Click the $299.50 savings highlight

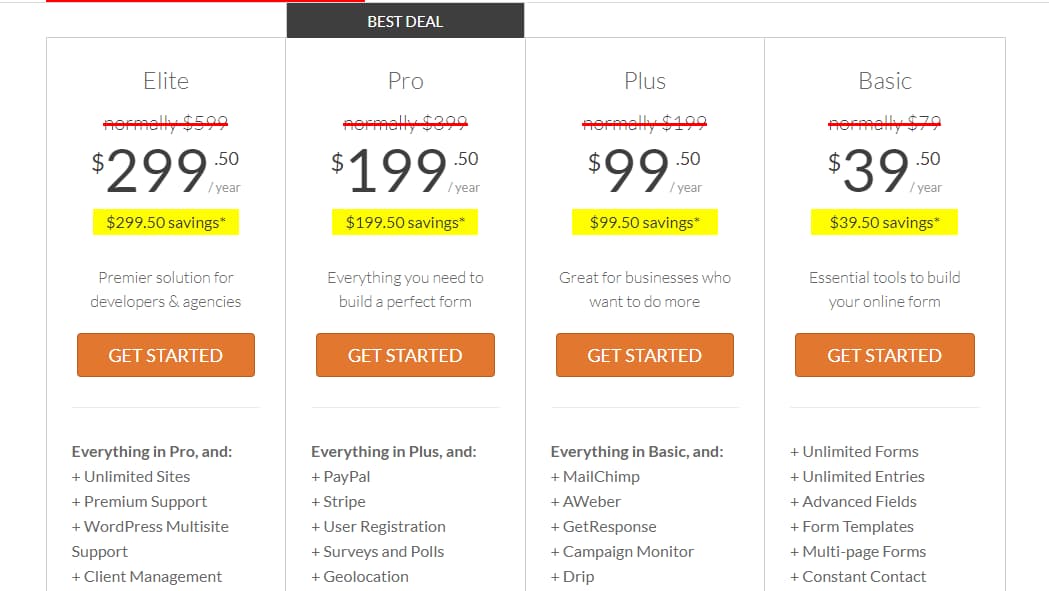pos(165,221)
